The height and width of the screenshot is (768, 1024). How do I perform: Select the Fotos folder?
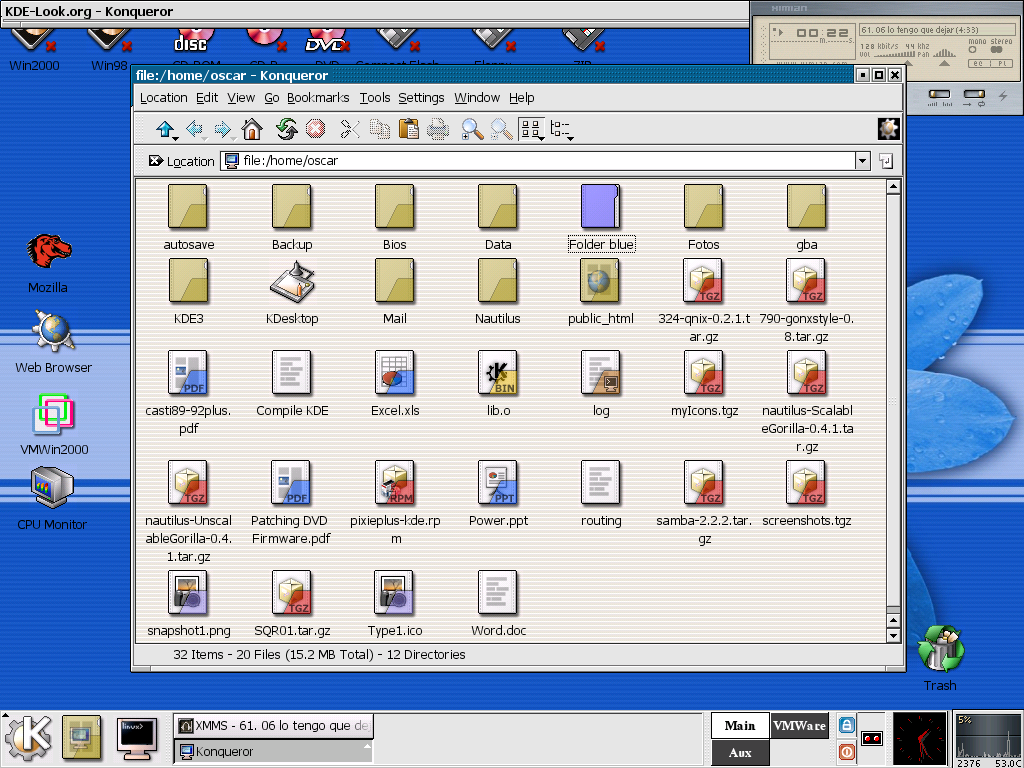[x=703, y=206]
